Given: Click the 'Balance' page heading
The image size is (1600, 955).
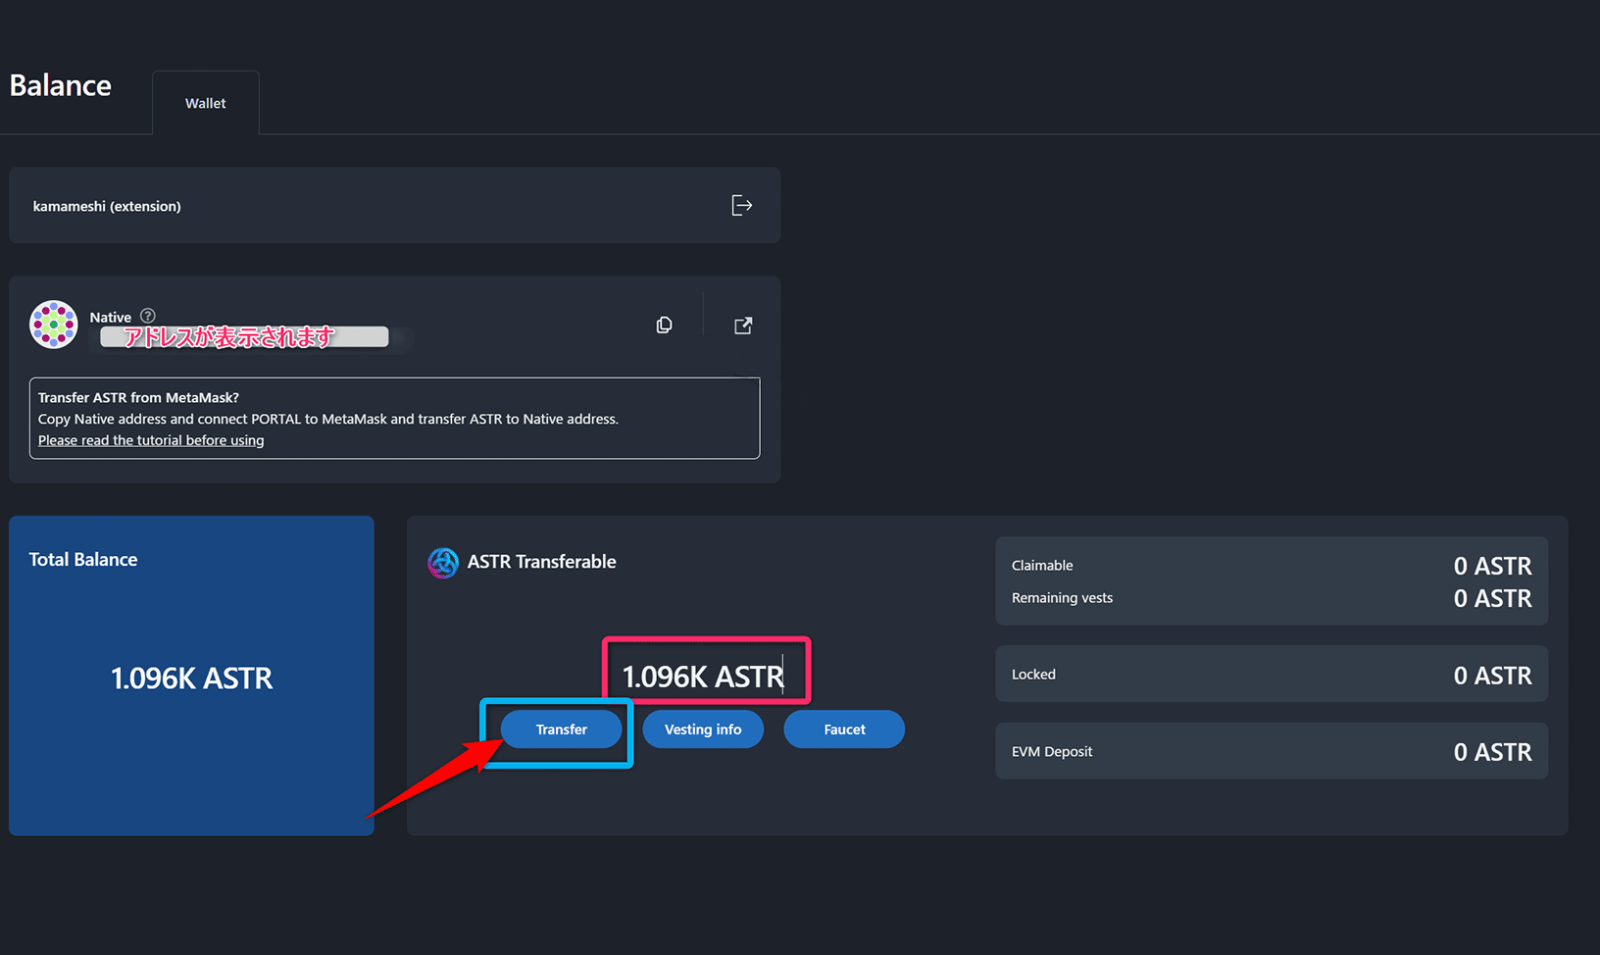Looking at the screenshot, I should pos(60,86).
